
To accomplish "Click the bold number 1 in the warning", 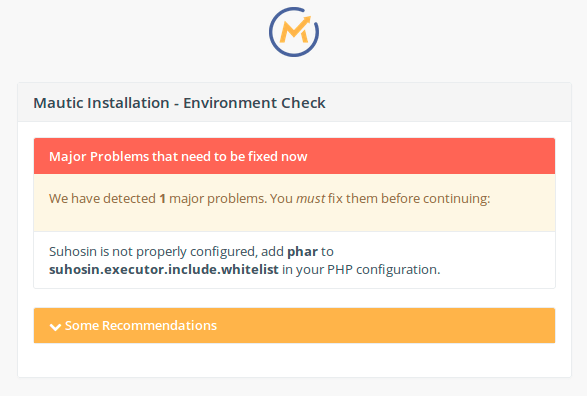I will coord(162,198).
